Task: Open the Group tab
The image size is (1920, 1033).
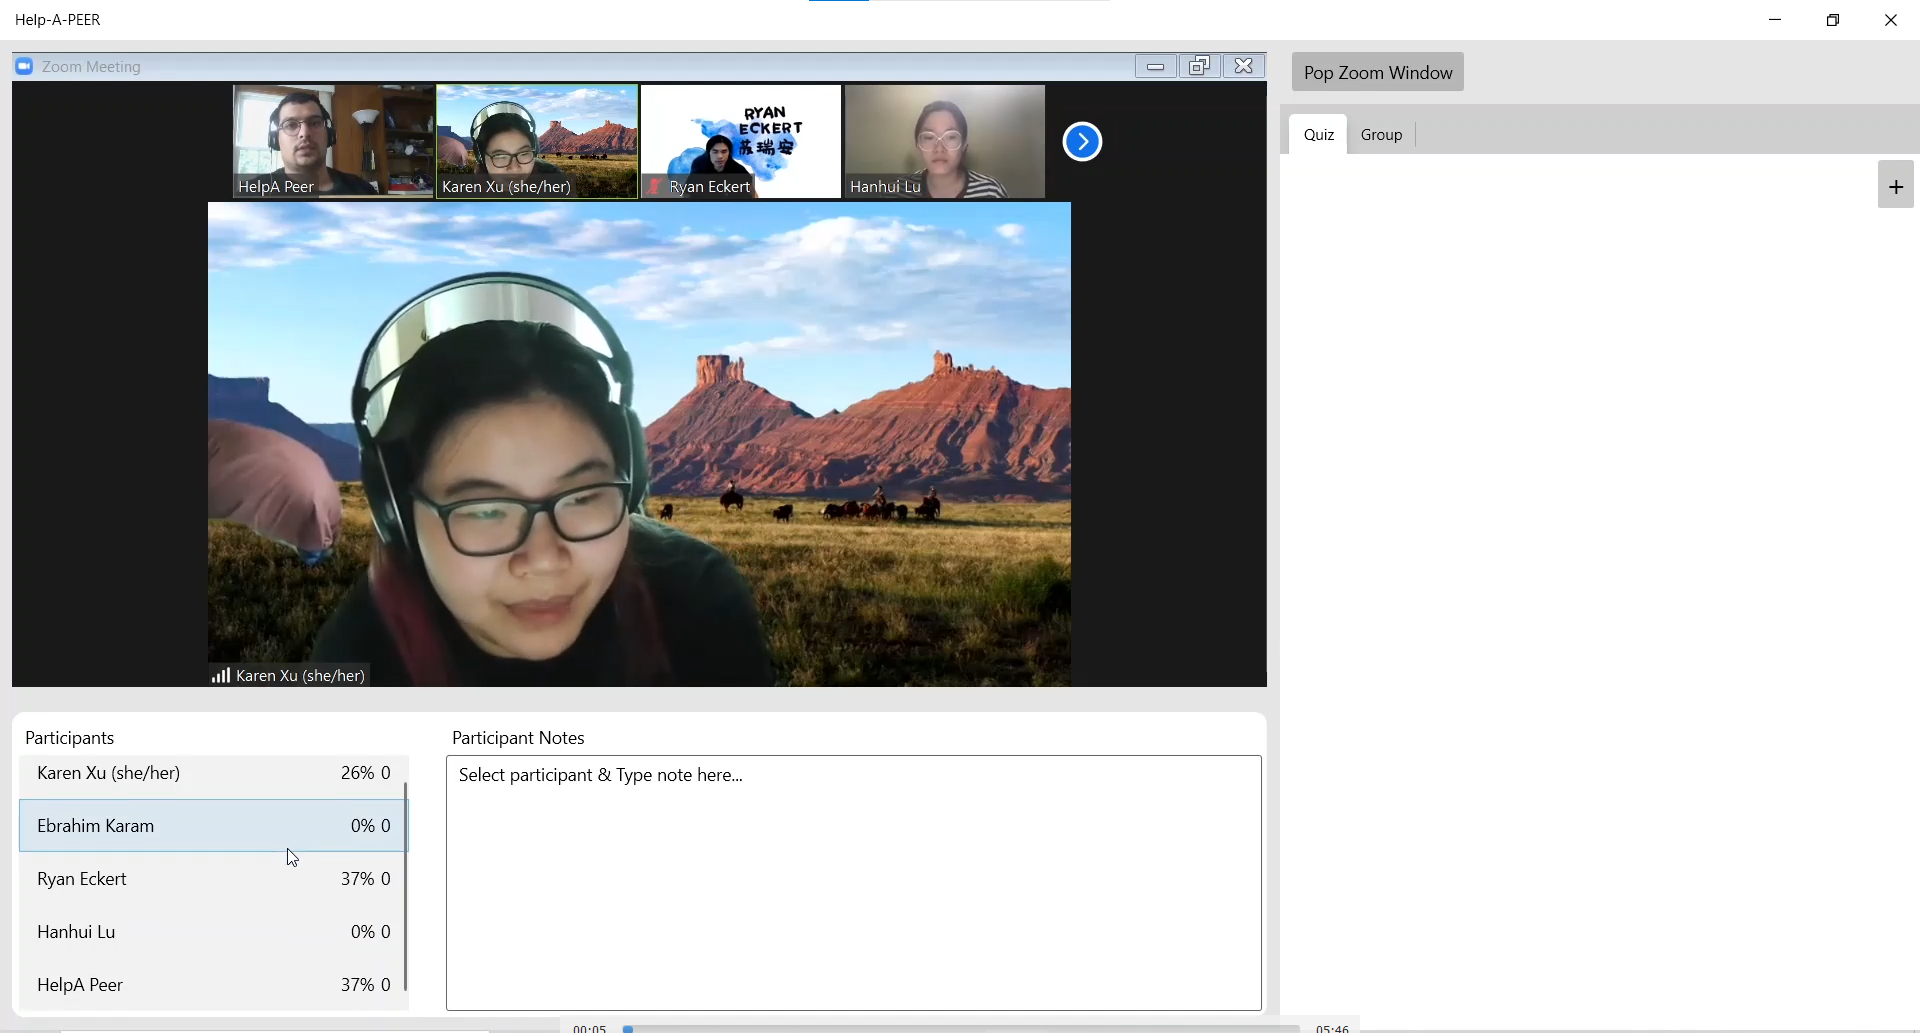Action: tap(1381, 134)
